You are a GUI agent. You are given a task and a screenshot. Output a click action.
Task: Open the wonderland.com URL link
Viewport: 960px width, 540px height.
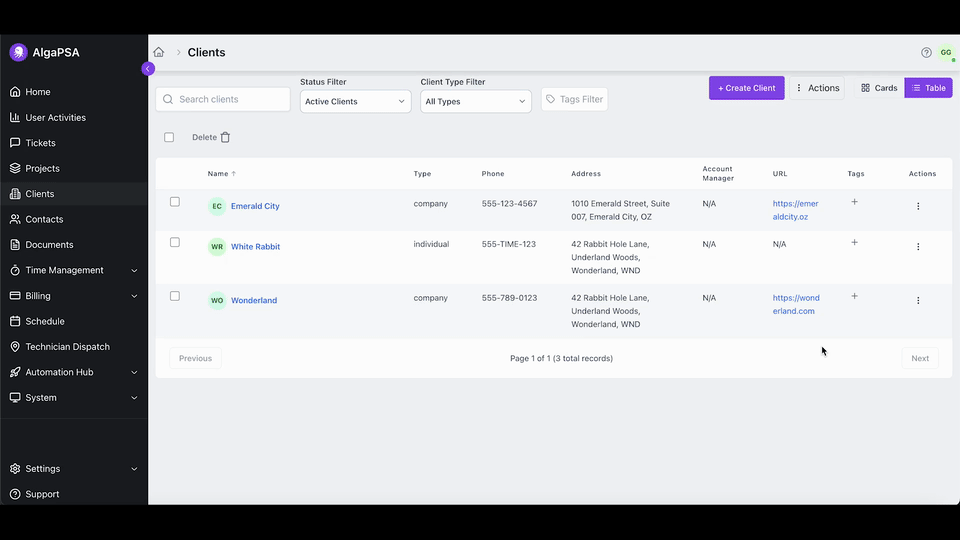point(796,304)
